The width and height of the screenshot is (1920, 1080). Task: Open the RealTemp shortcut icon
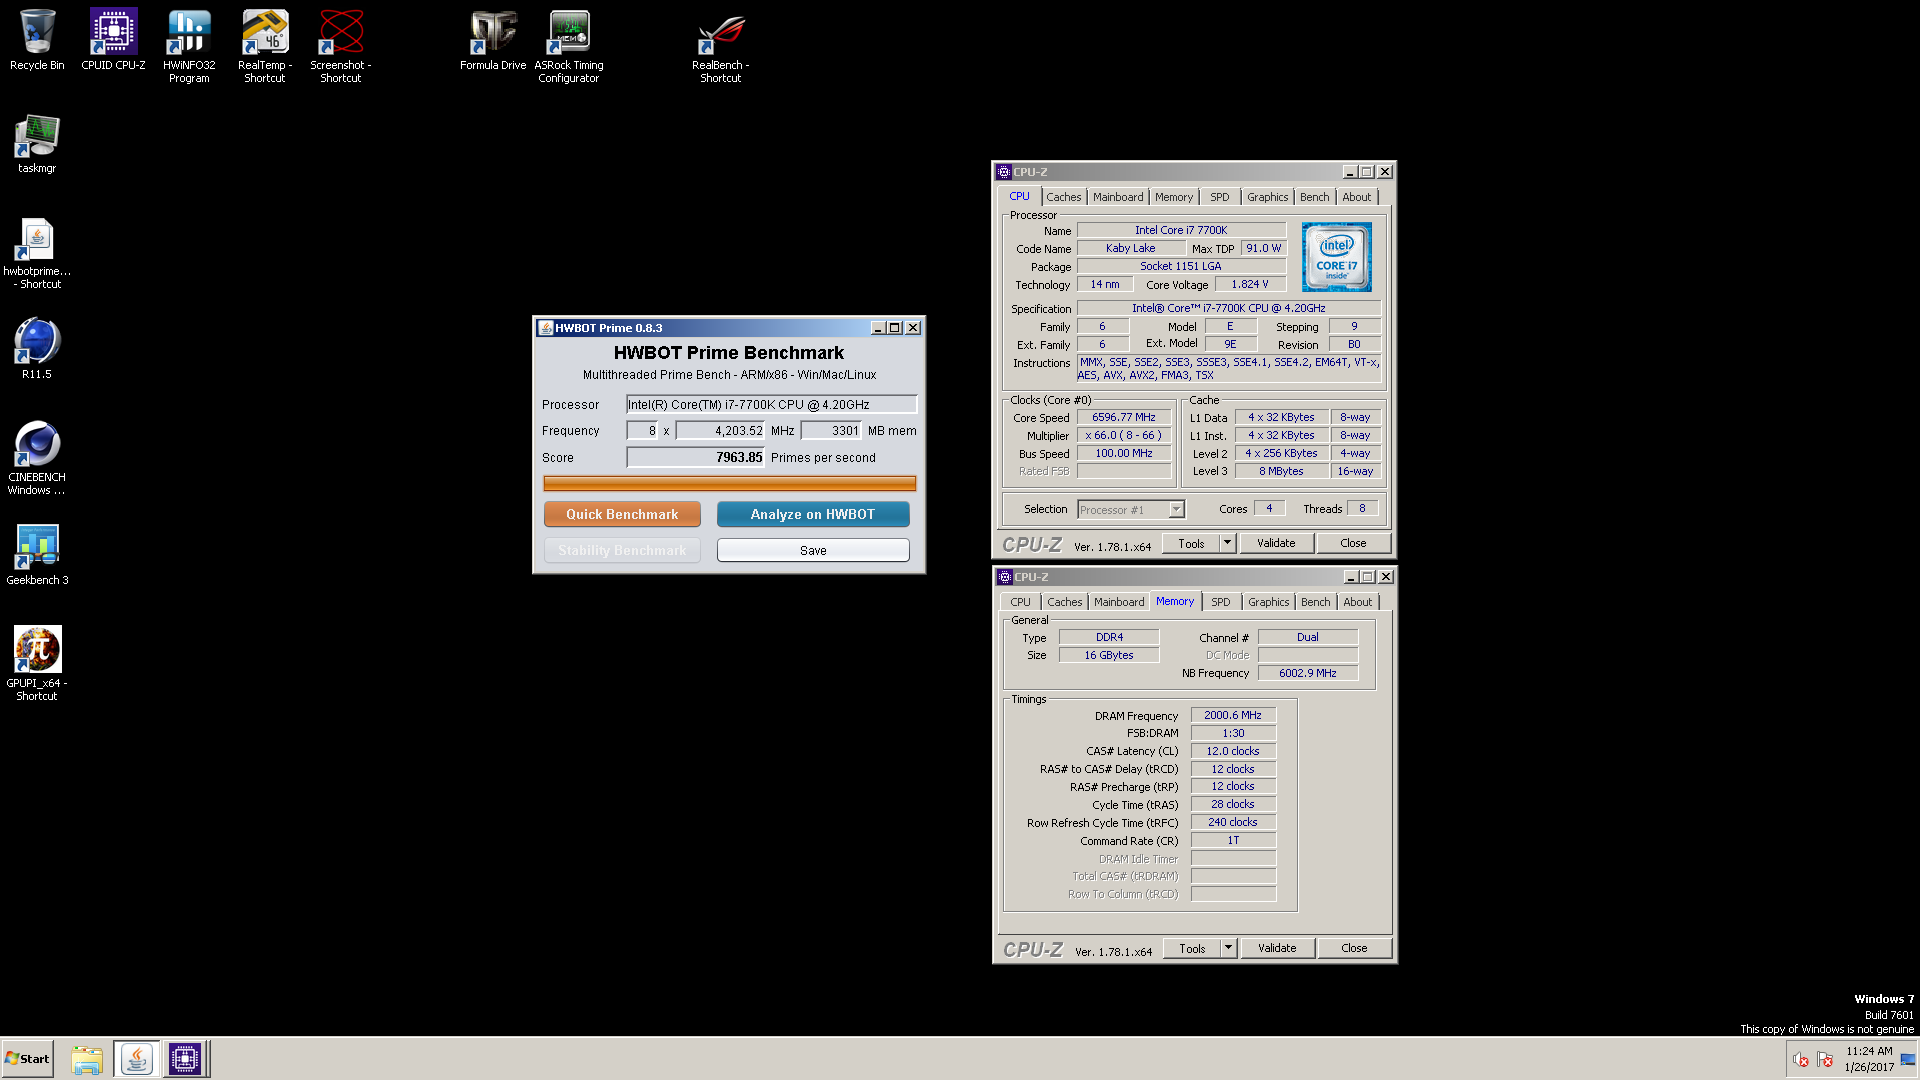pyautogui.click(x=265, y=46)
